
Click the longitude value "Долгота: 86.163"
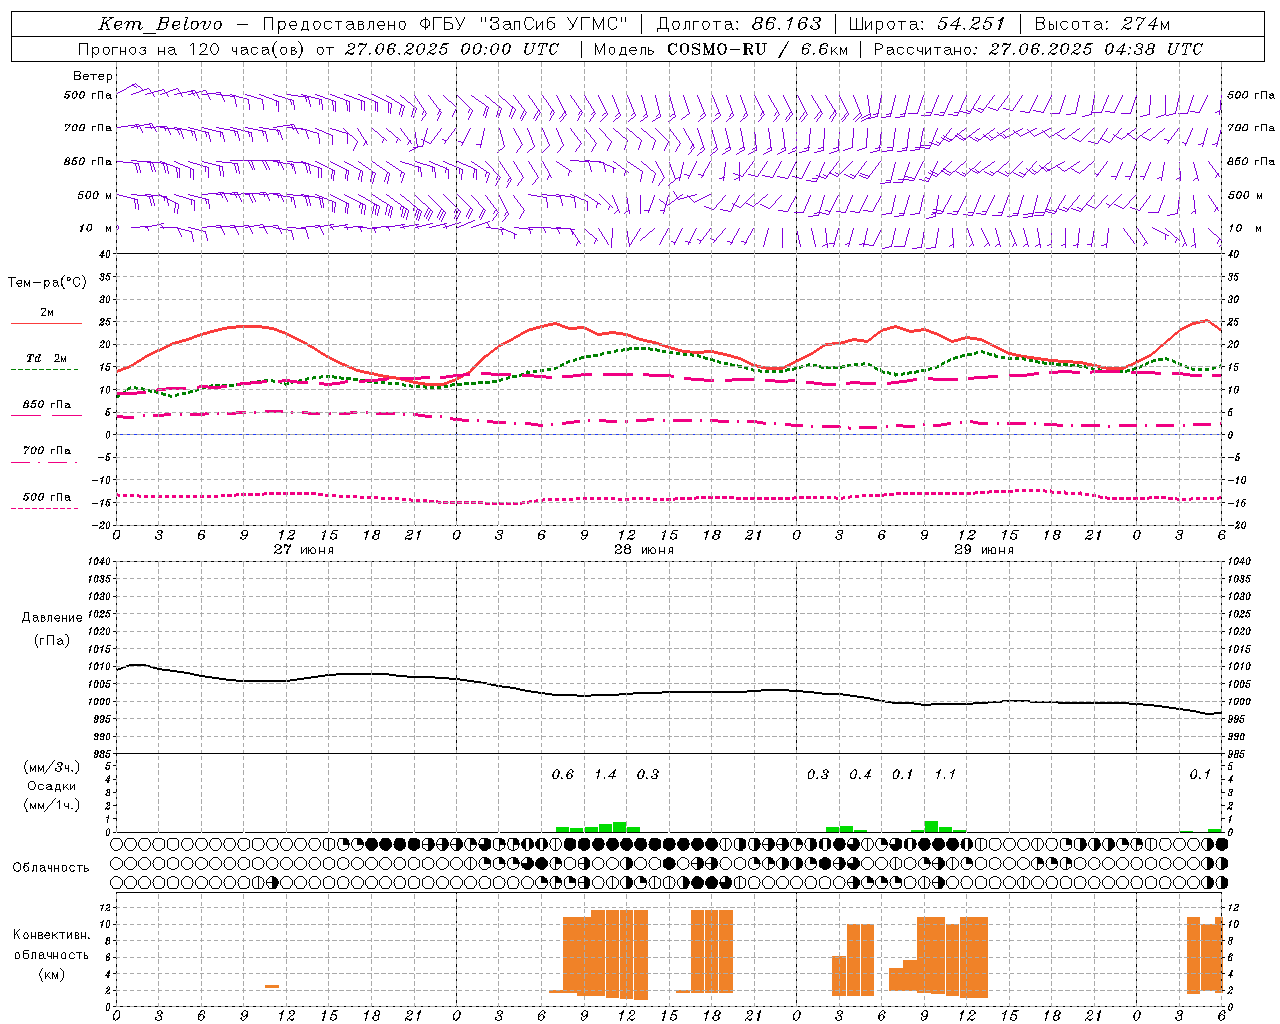(739, 24)
